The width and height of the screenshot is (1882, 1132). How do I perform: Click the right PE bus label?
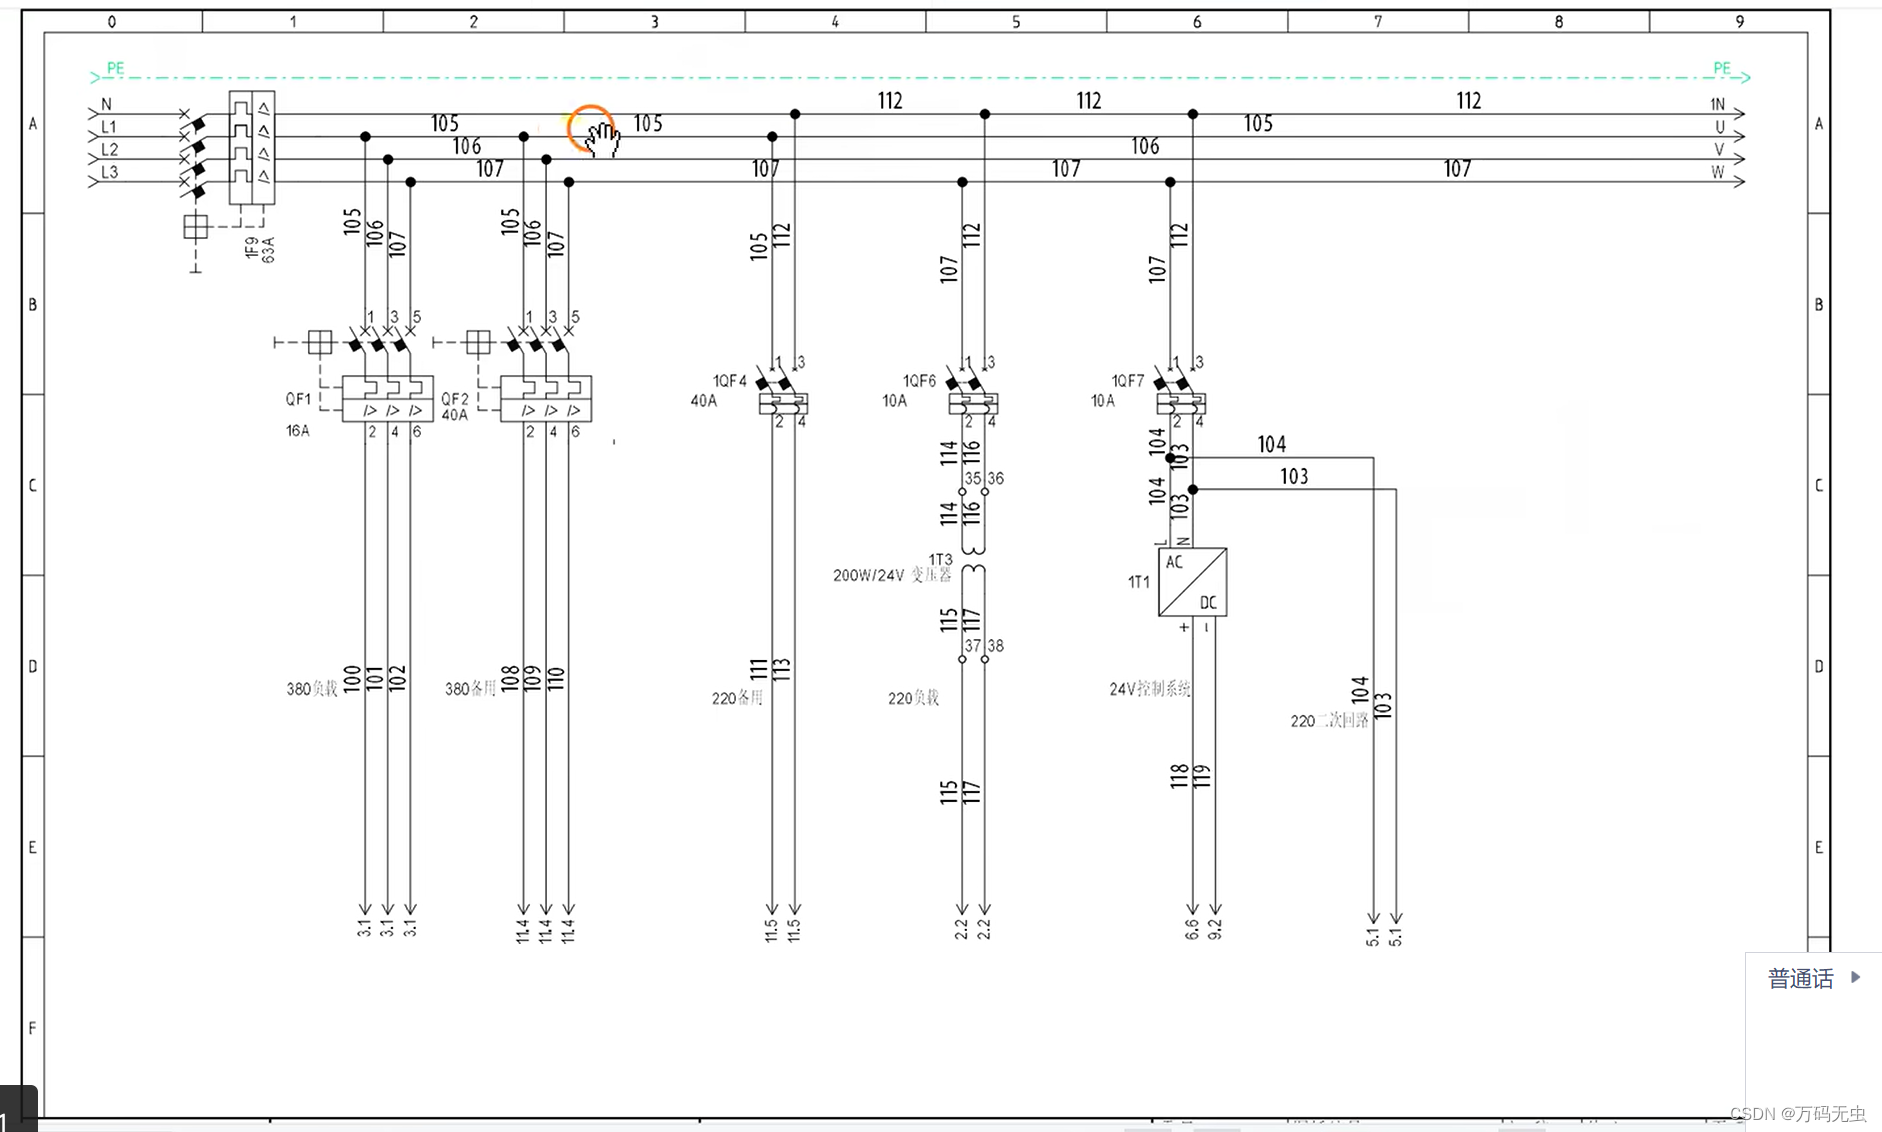(1722, 68)
